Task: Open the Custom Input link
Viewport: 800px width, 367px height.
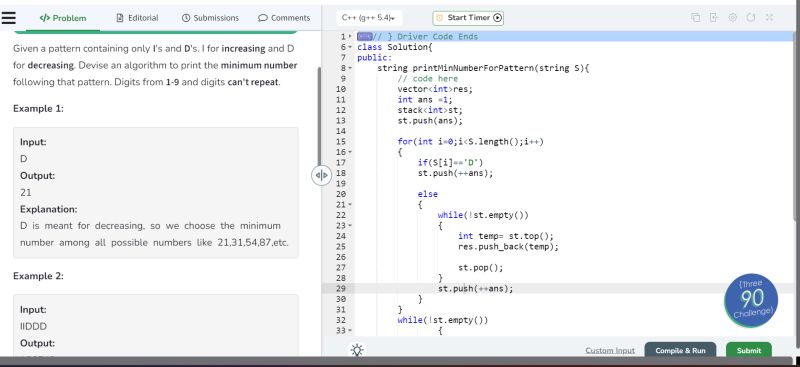Action: point(610,351)
